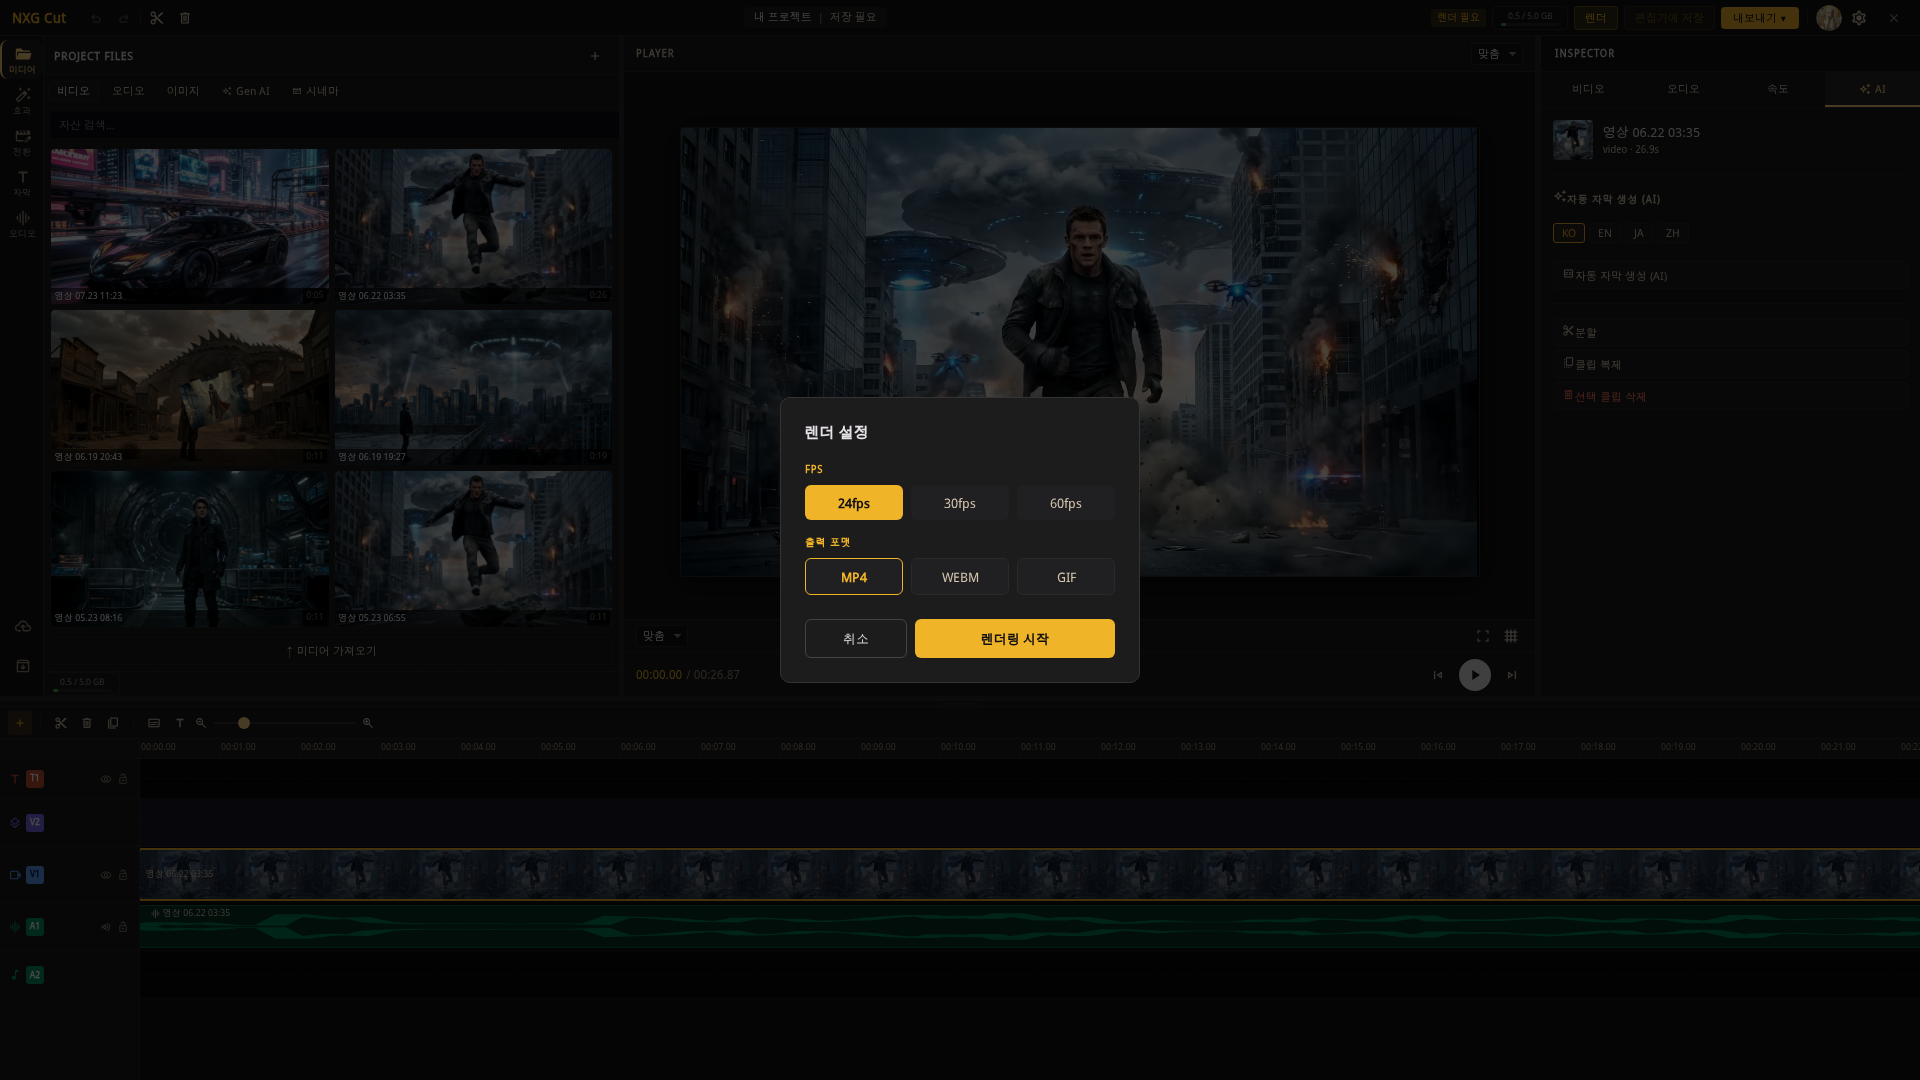Click 클립 복제 in the Inspector
The image size is (1920, 1080).
pyautogui.click(x=1732, y=364)
